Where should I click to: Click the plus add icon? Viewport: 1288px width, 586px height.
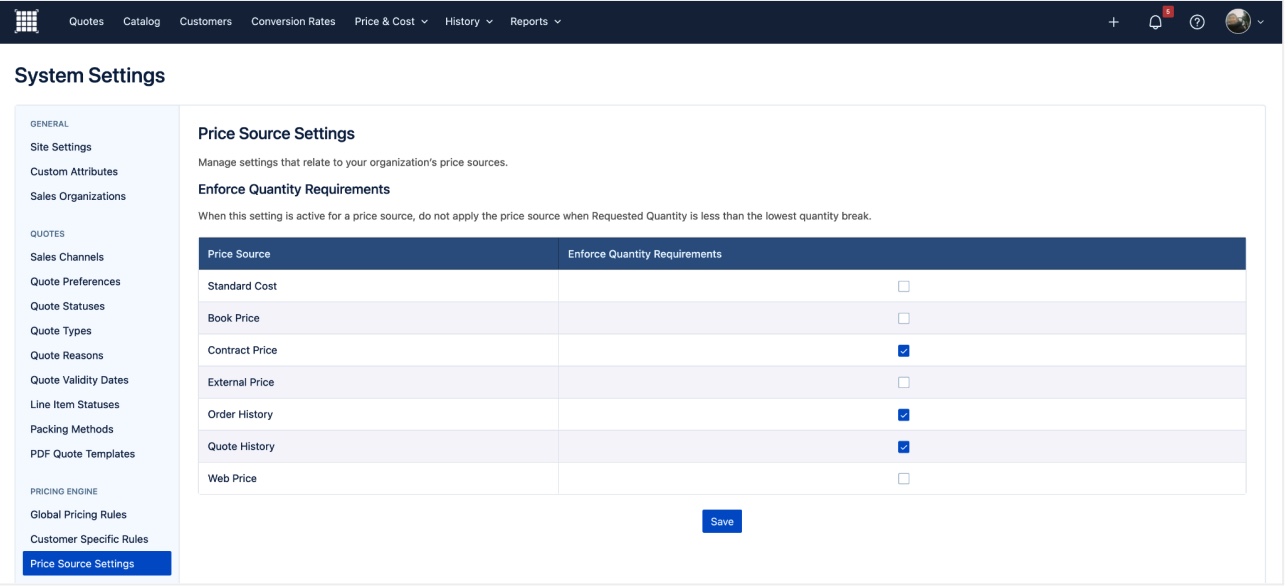[x=1114, y=22]
